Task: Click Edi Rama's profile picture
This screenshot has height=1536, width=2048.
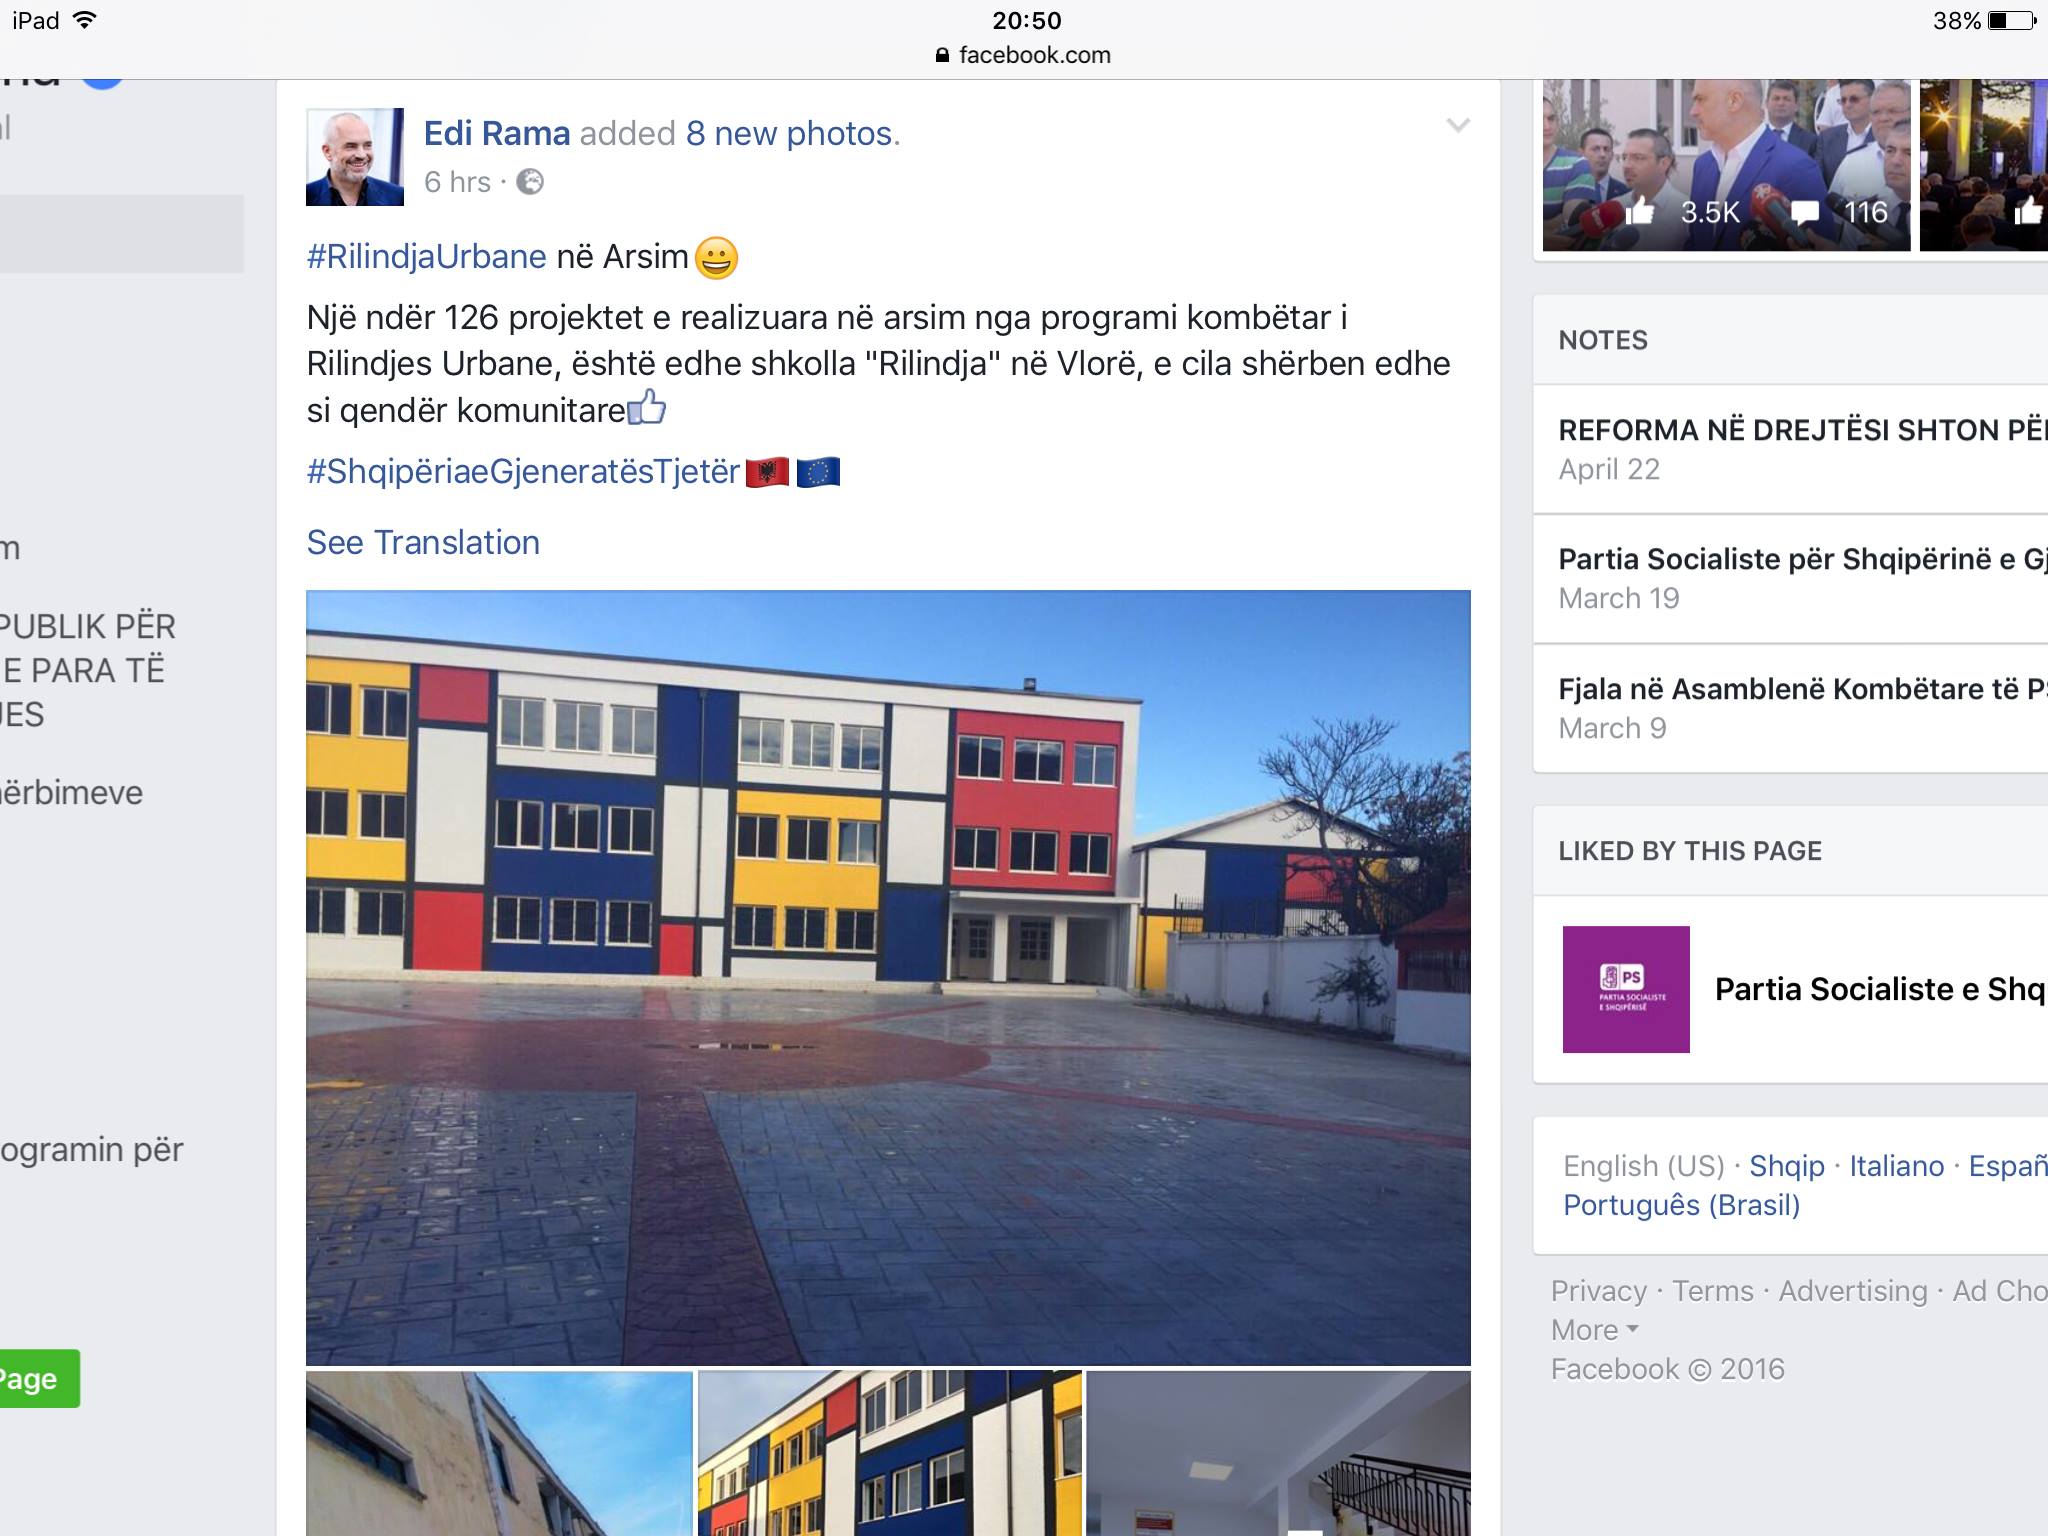Action: click(x=355, y=157)
